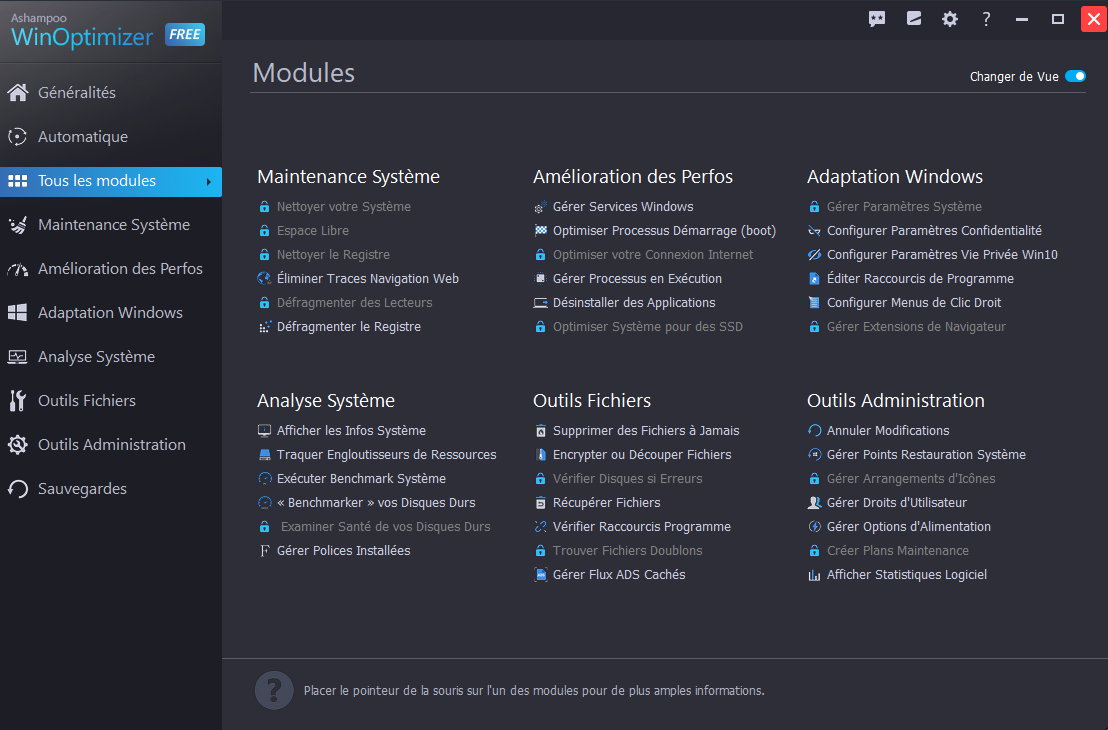Toggle the Changer de Vue switch
Image resolution: width=1108 pixels, height=730 pixels.
1075,77
